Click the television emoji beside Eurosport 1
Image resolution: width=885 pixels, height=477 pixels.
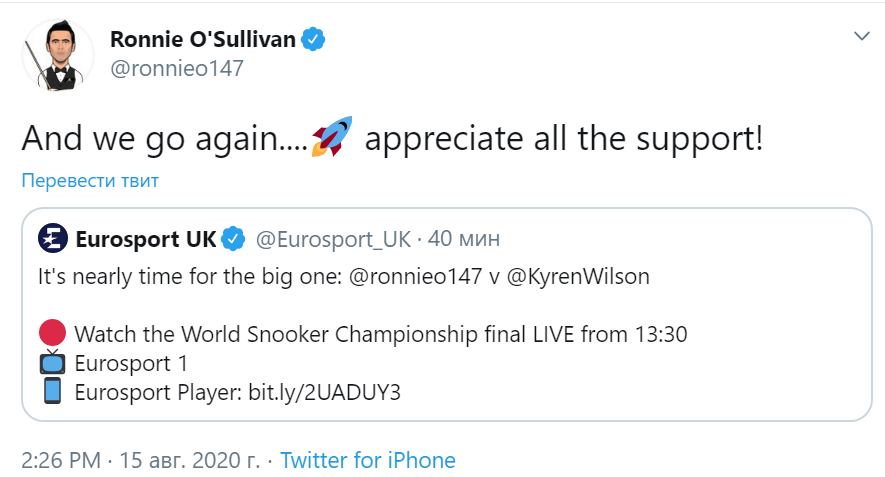tap(54, 362)
